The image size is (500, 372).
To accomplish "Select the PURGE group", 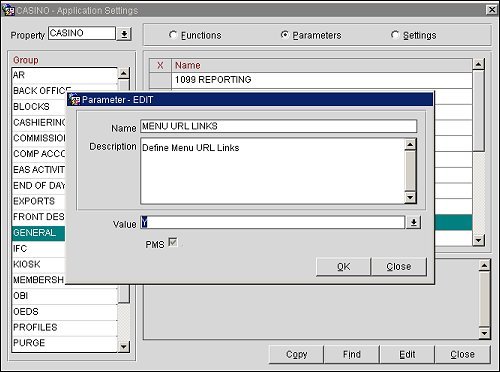I will click(65, 343).
